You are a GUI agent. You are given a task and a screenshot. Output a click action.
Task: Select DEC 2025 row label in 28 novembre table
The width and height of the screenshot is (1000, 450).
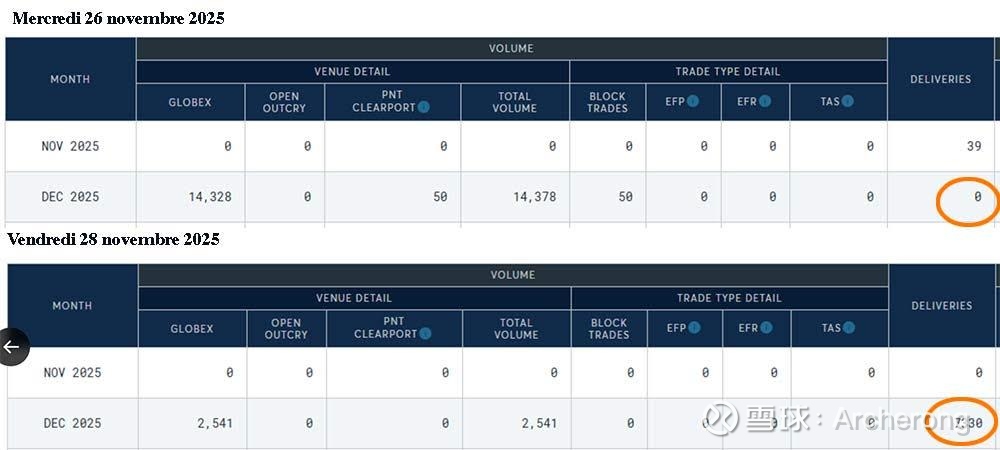click(x=72, y=423)
